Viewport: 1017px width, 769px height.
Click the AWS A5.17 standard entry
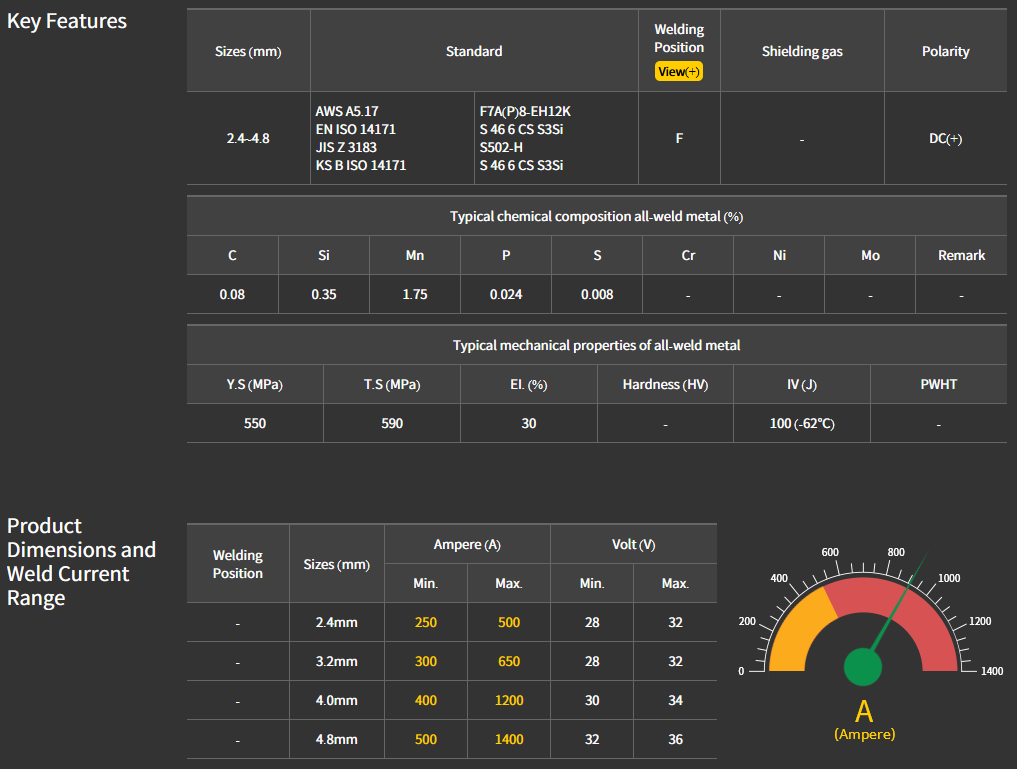click(x=347, y=111)
